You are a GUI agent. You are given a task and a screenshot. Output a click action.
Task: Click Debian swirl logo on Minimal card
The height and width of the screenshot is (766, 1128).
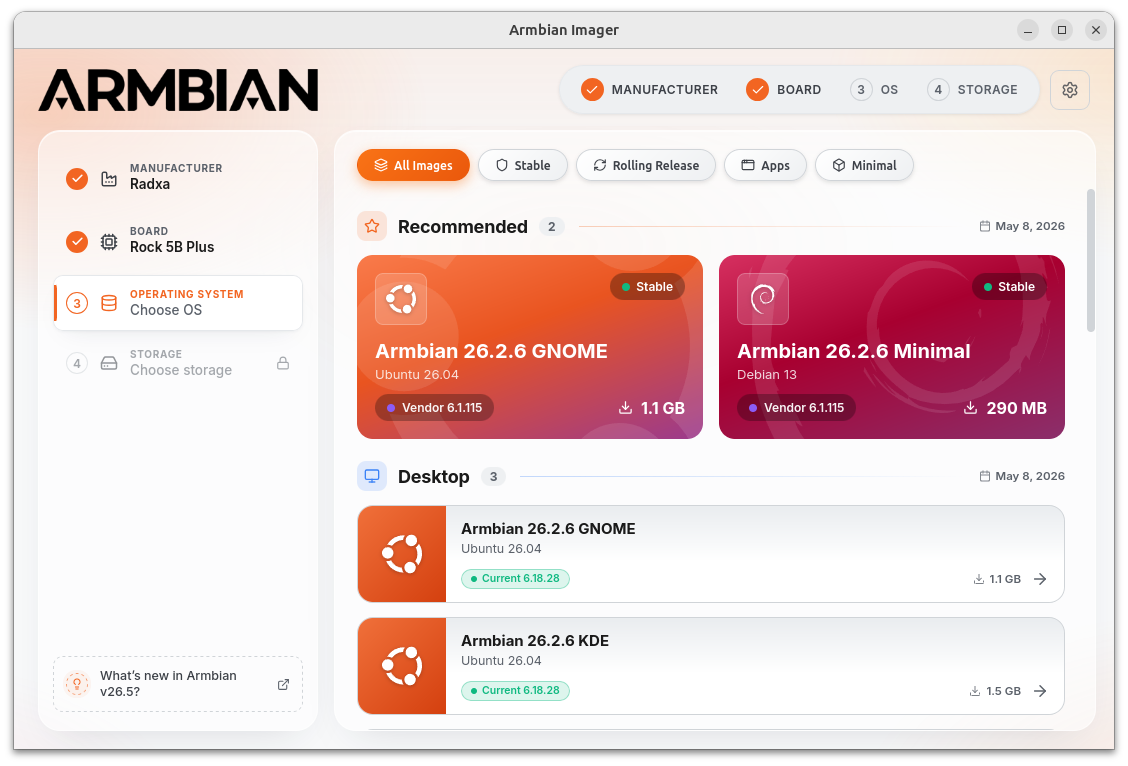763,299
